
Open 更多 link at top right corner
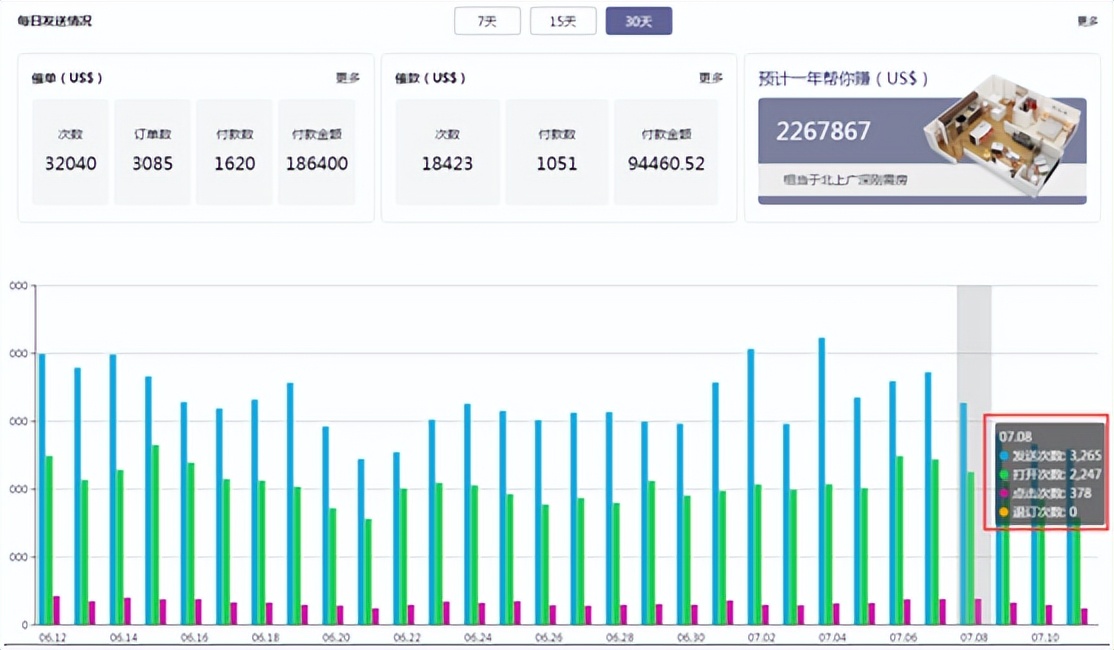click(x=1087, y=21)
